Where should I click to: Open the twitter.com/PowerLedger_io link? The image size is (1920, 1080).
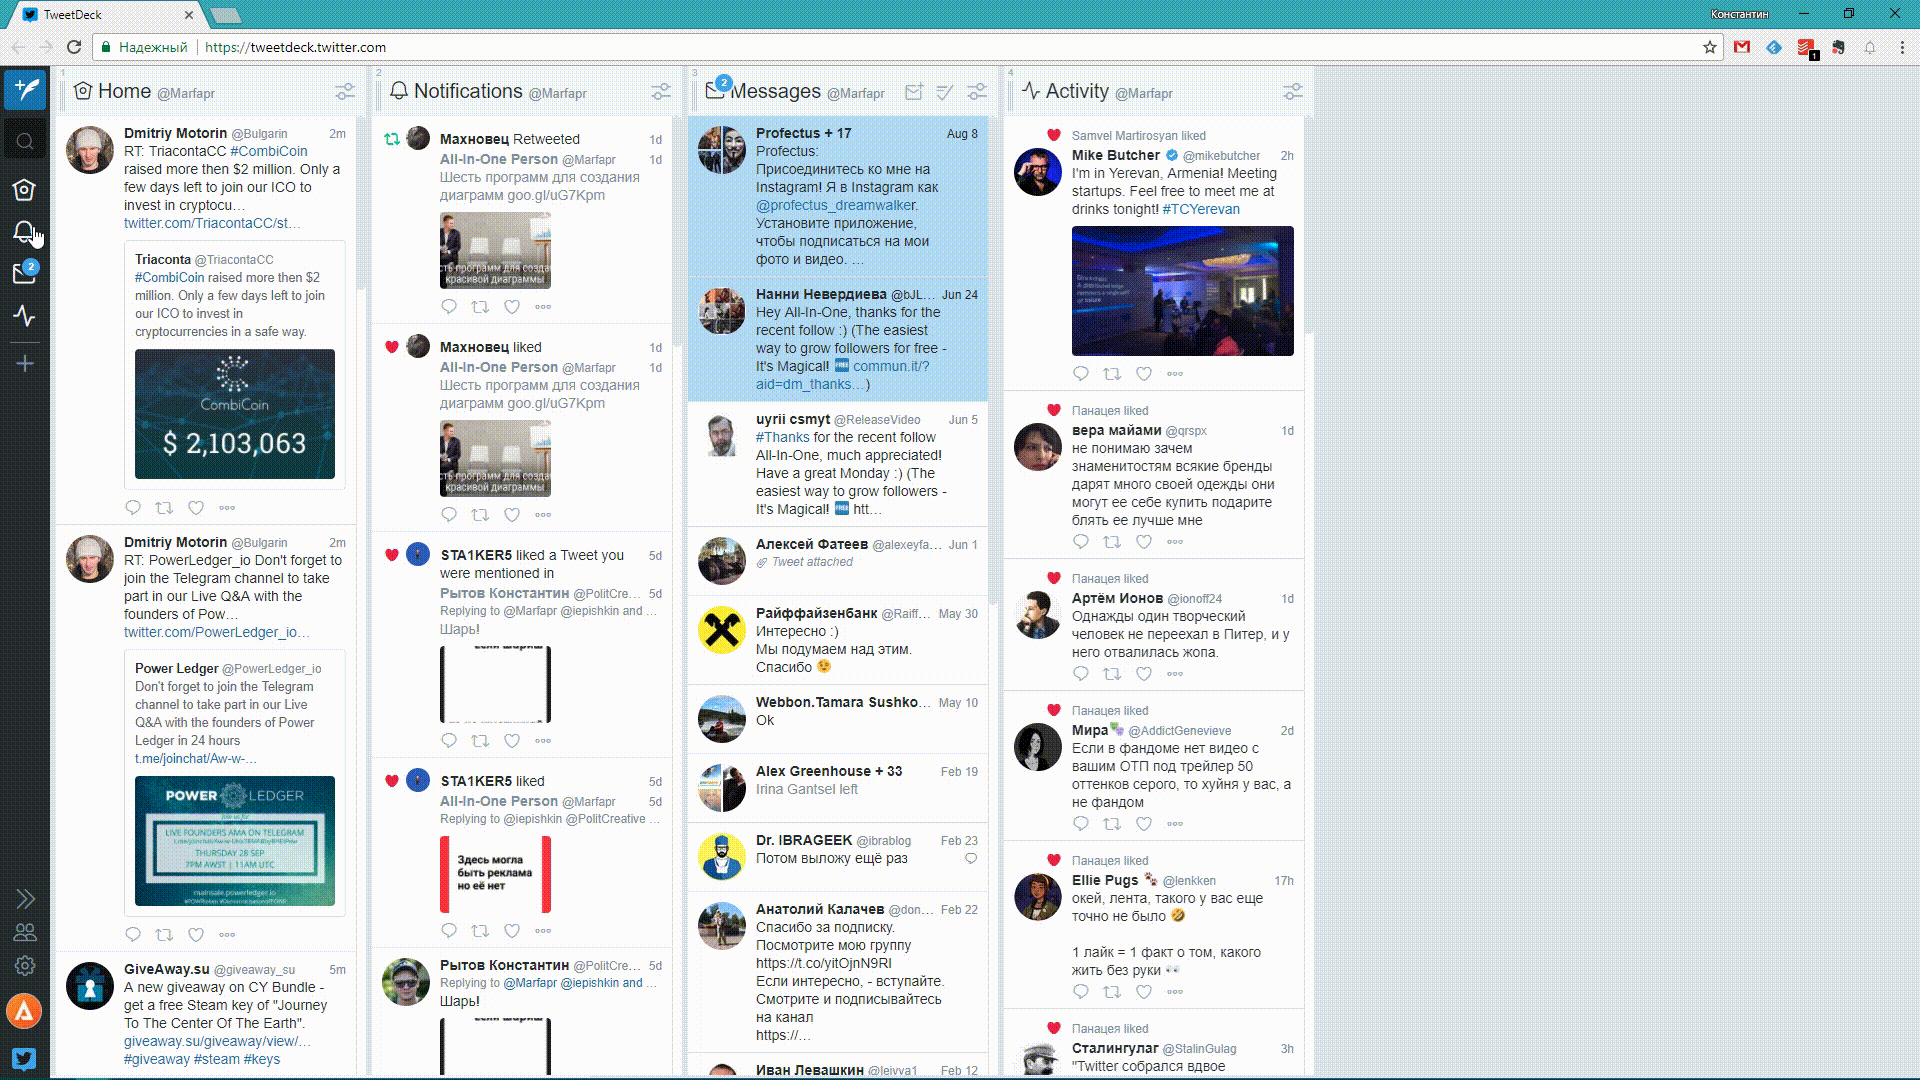(x=216, y=632)
